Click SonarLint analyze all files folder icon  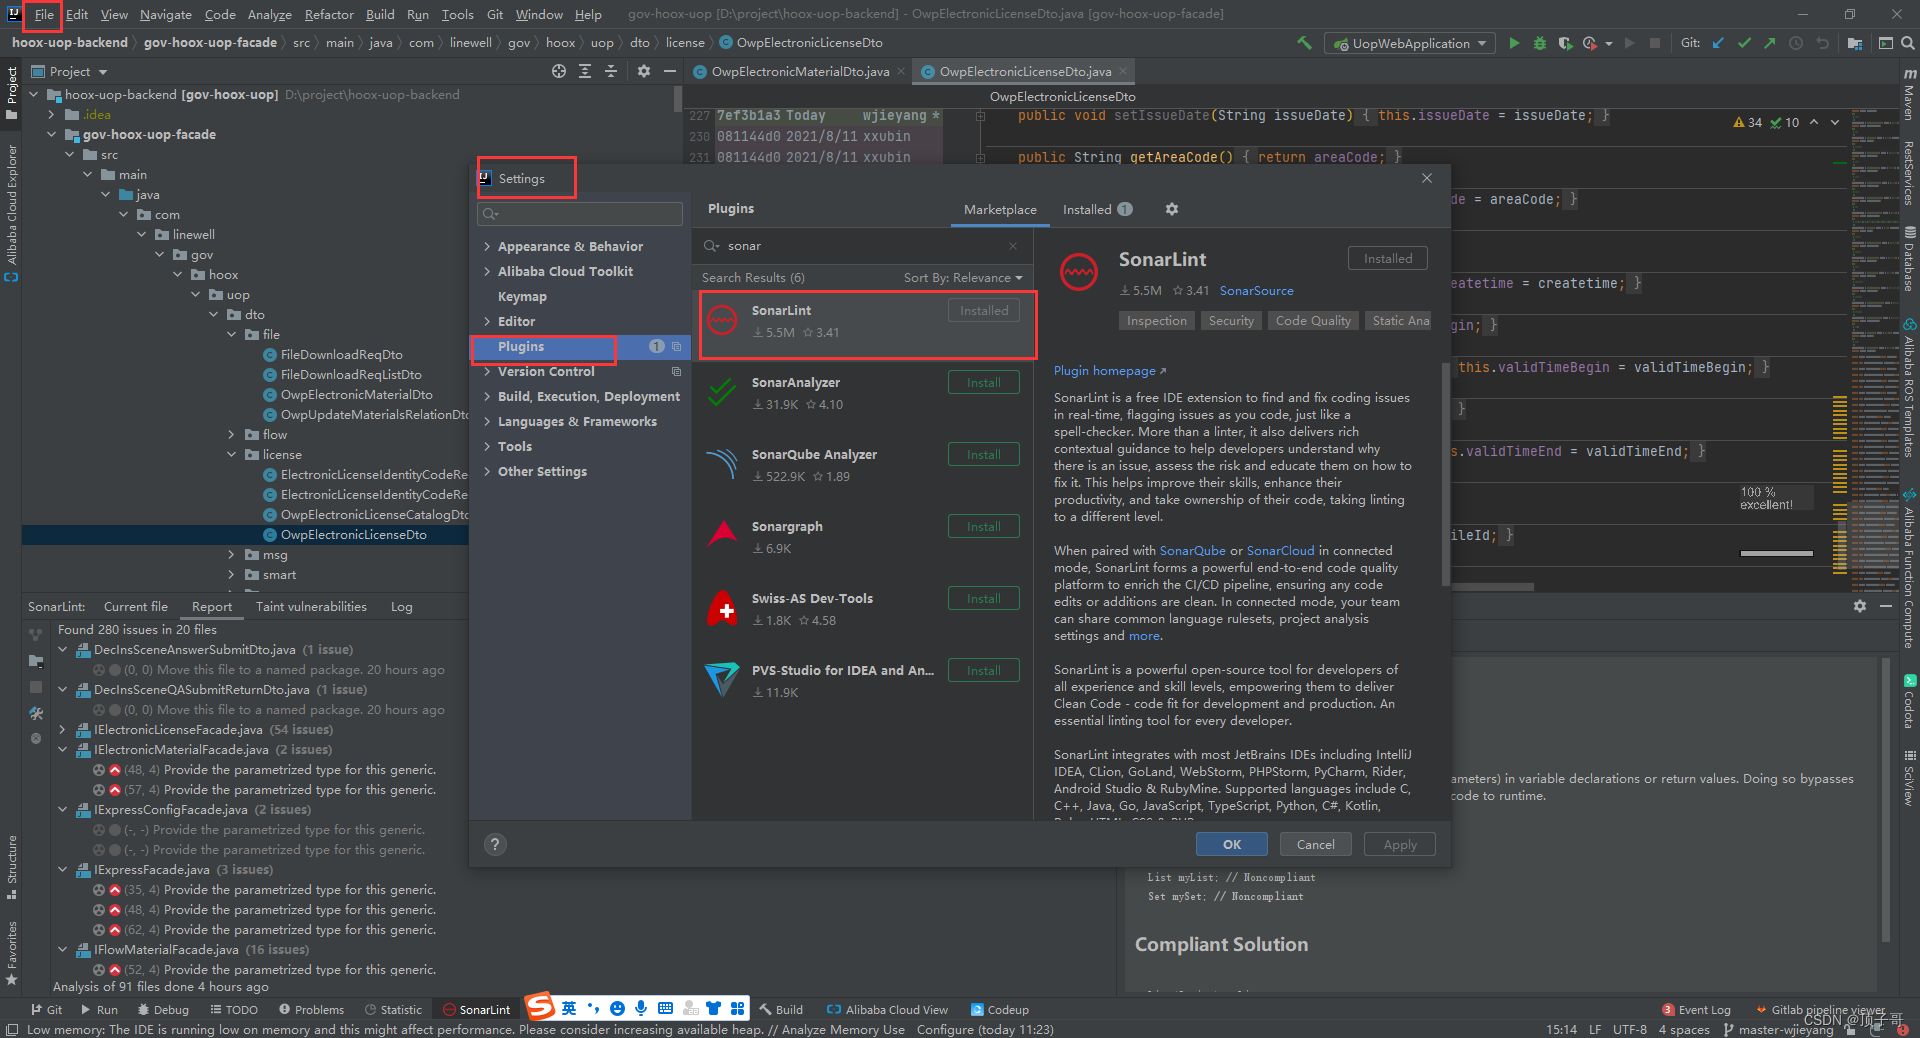click(x=36, y=661)
